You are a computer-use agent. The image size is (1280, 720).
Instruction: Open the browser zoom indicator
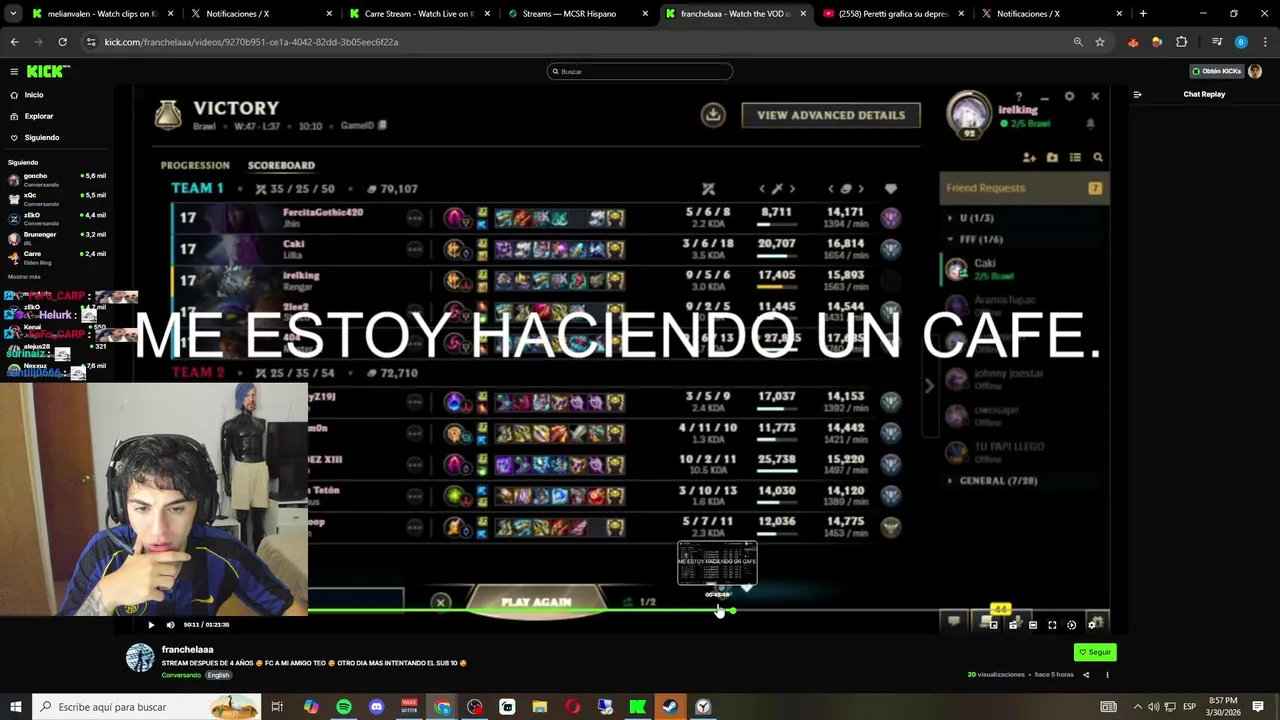pyautogui.click(x=1078, y=42)
